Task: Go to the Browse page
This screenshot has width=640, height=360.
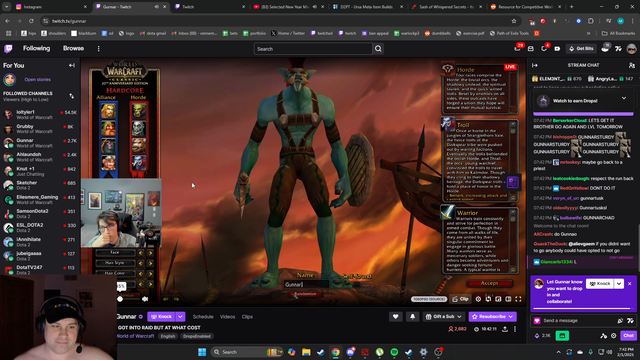Action: 73,48
